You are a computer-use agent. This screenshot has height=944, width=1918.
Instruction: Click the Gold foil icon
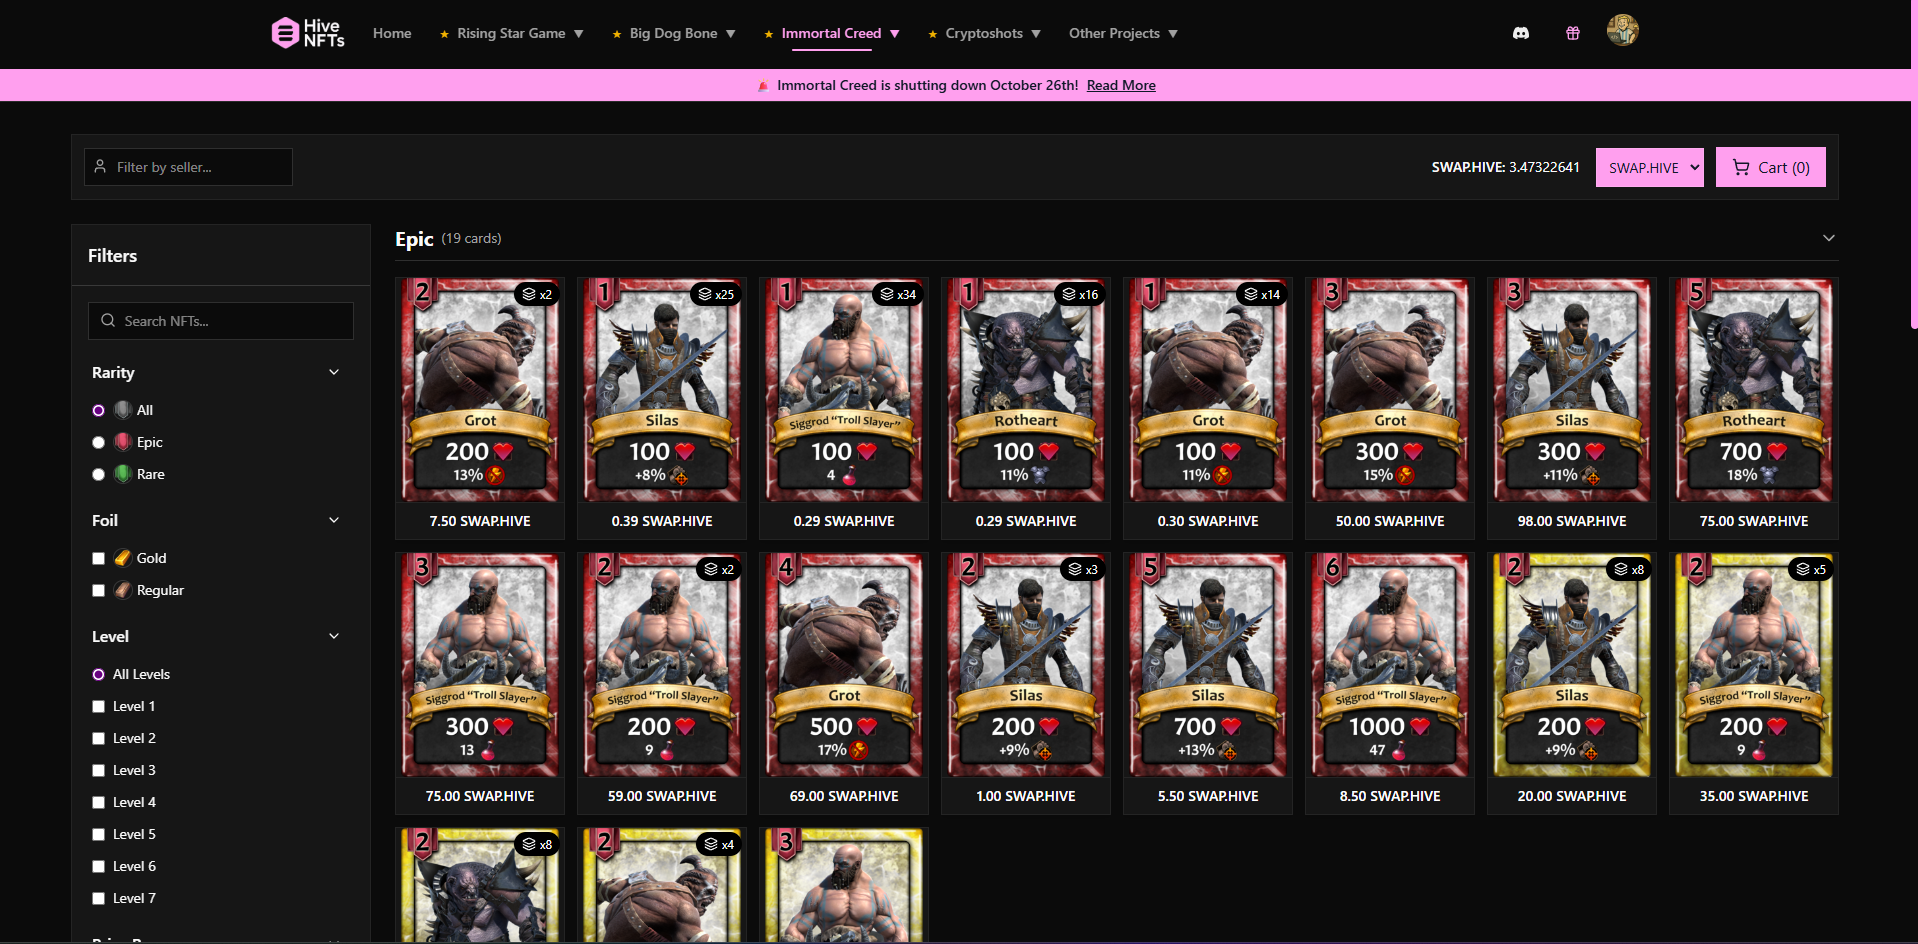[123, 558]
